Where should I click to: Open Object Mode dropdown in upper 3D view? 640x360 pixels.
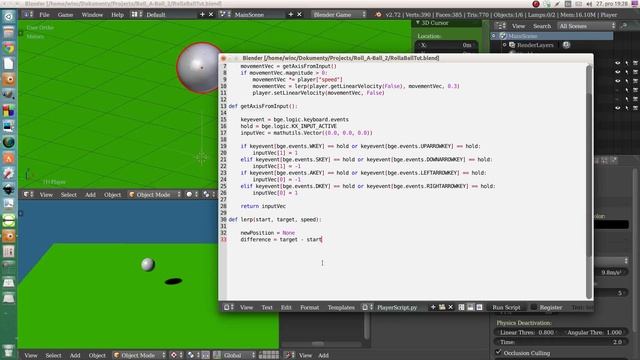[x=154, y=195]
